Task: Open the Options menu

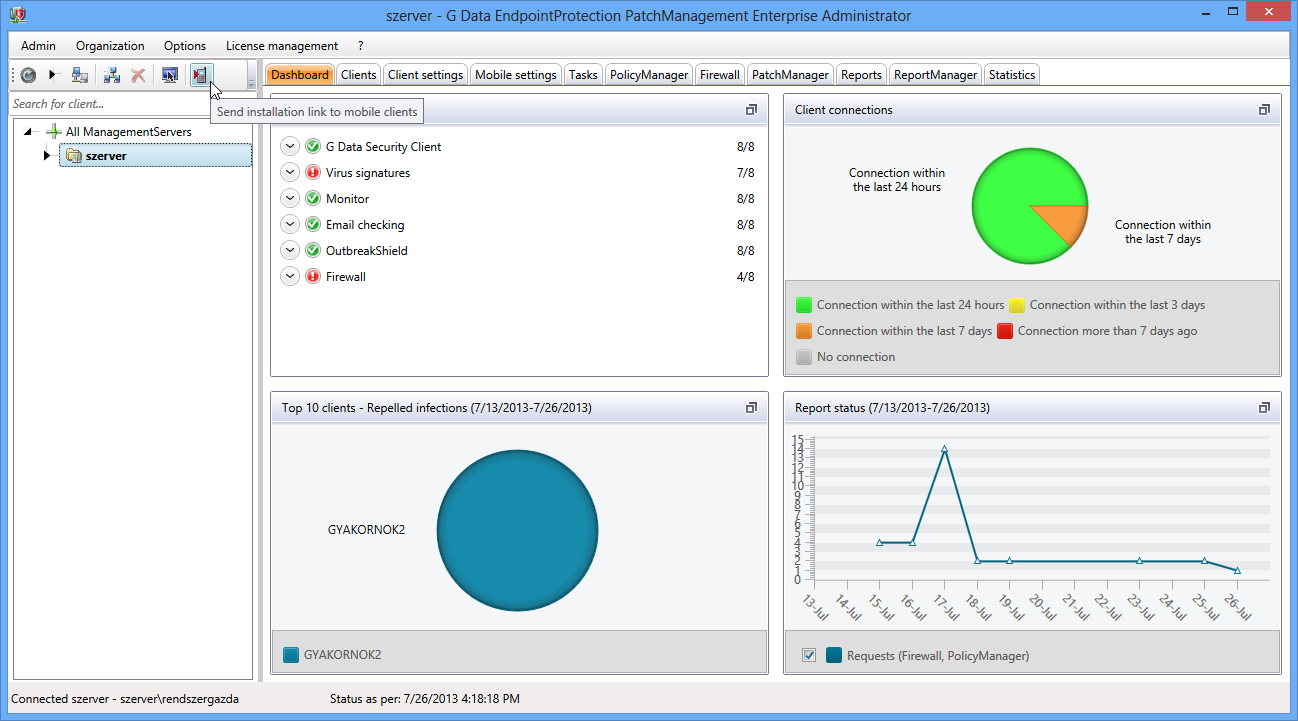Action: 185,46
